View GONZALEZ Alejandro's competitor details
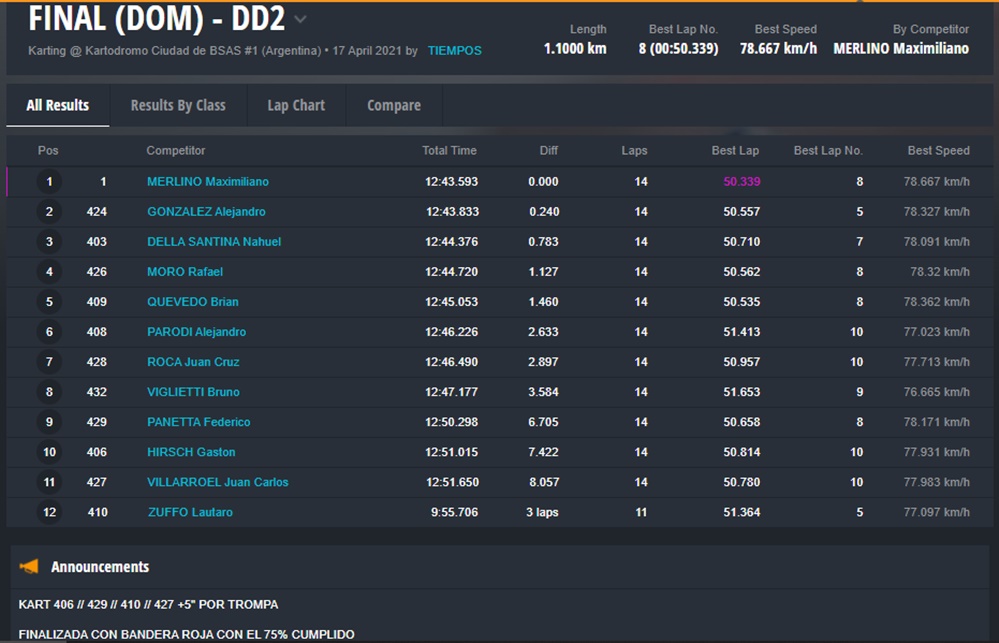The image size is (999, 643). pos(206,212)
